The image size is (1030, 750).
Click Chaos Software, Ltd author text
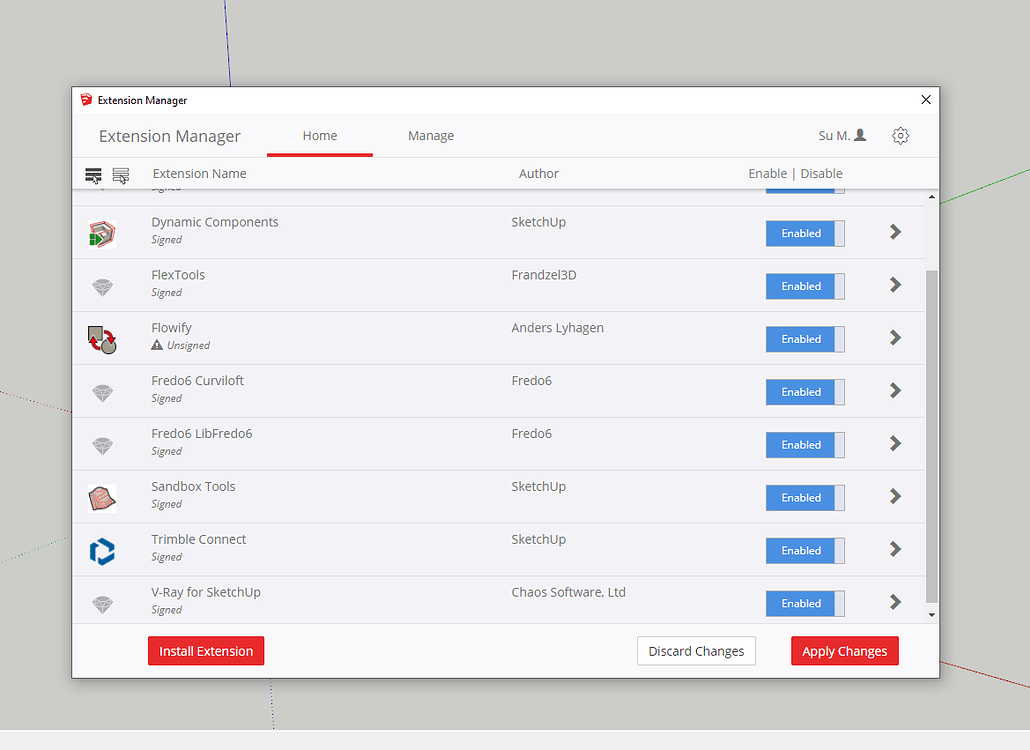[x=568, y=592]
